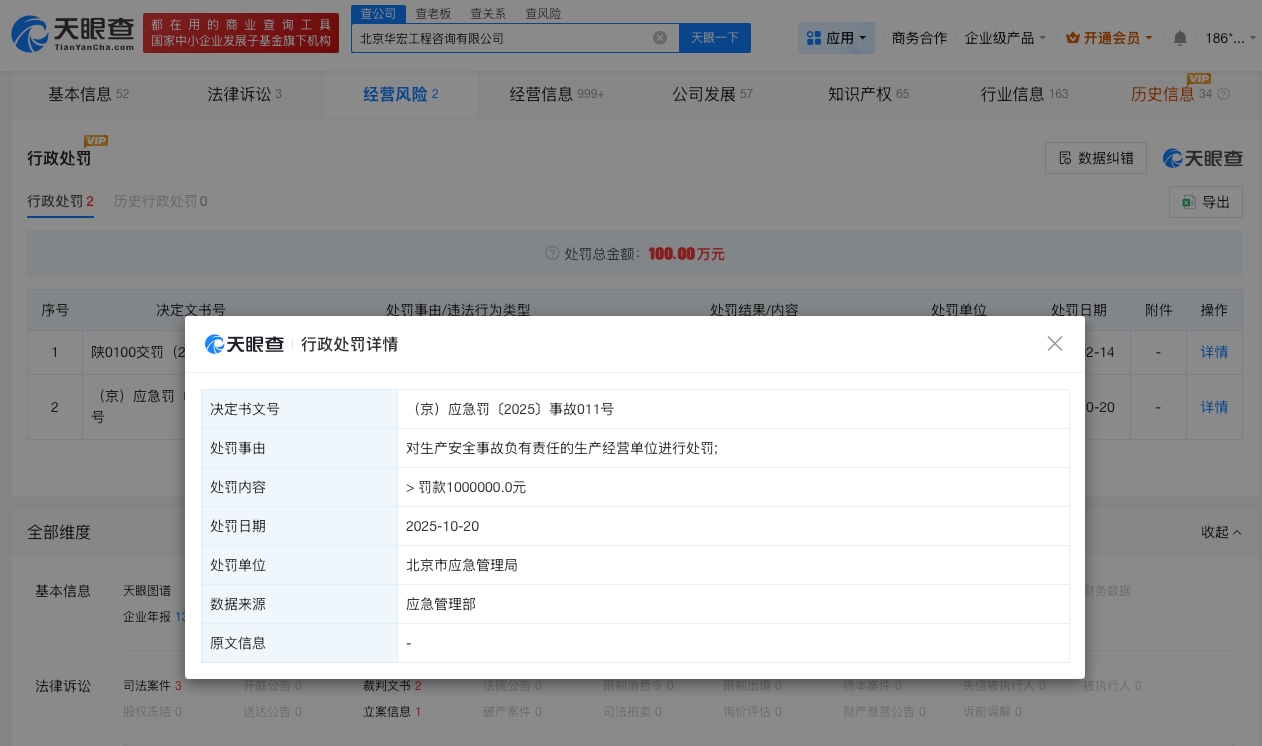This screenshot has height=746, width=1262.
Task: Close the 行政处罚详情 dialog
Action: [x=1054, y=344]
